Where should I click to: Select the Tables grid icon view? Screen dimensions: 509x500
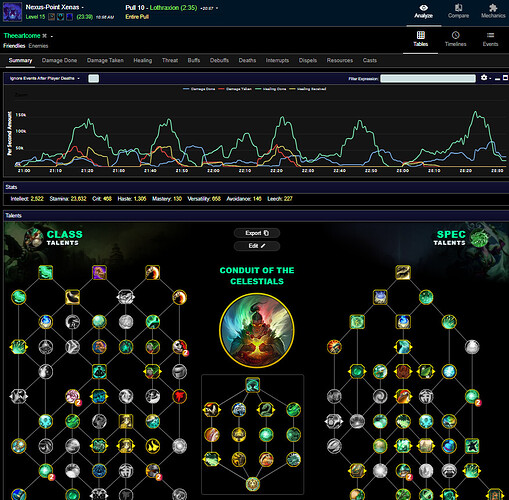coord(421,39)
